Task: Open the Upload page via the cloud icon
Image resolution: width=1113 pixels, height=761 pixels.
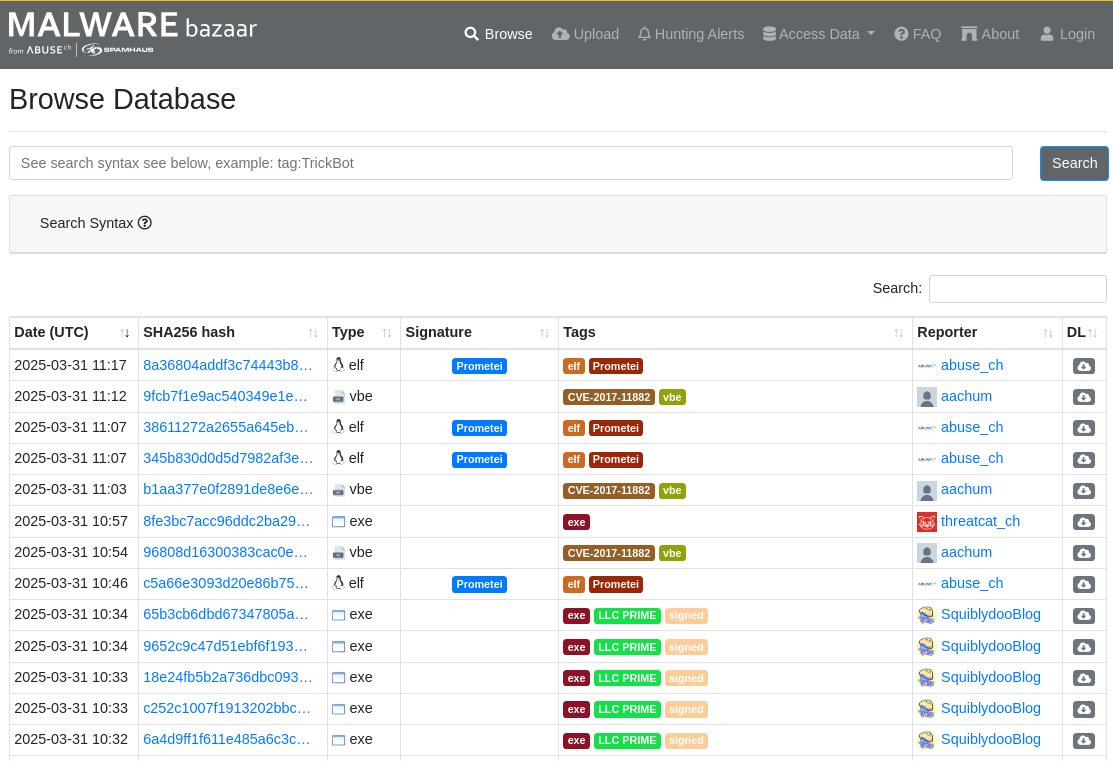Action: (560, 33)
